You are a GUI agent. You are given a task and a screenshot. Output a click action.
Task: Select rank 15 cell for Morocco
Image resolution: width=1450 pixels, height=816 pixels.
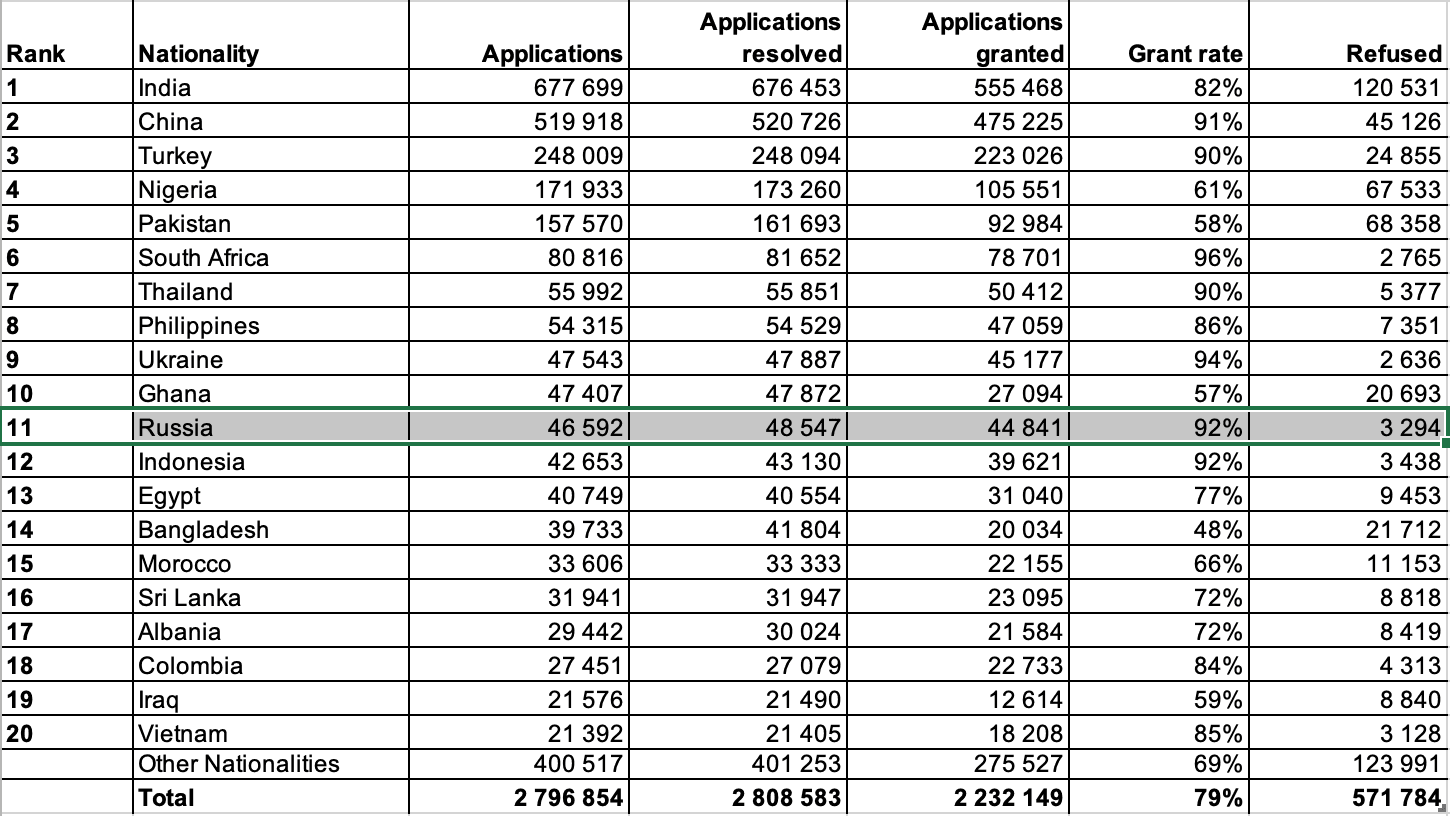66,564
